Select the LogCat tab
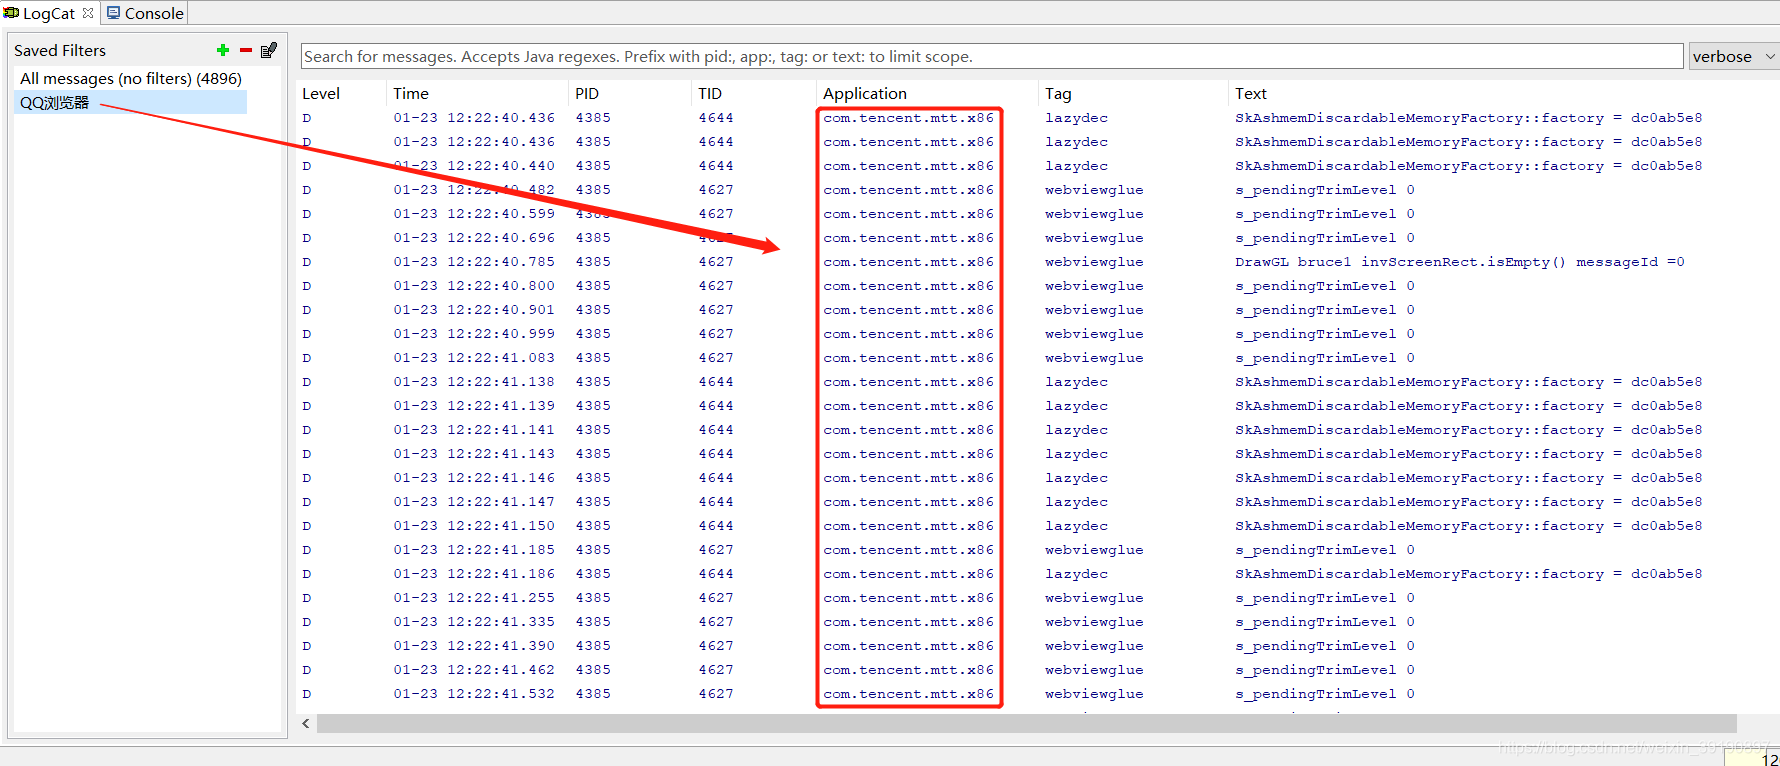 tap(49, 13)
